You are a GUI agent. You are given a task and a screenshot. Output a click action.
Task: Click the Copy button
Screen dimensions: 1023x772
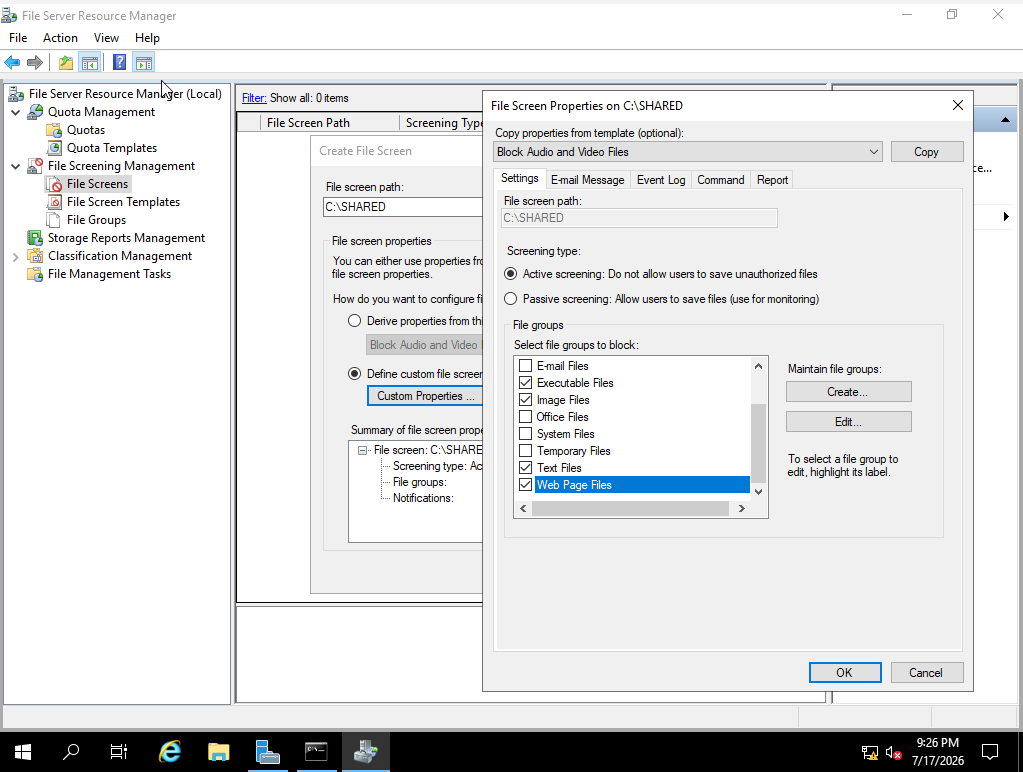pyautogui.click(x=926, y=152)
